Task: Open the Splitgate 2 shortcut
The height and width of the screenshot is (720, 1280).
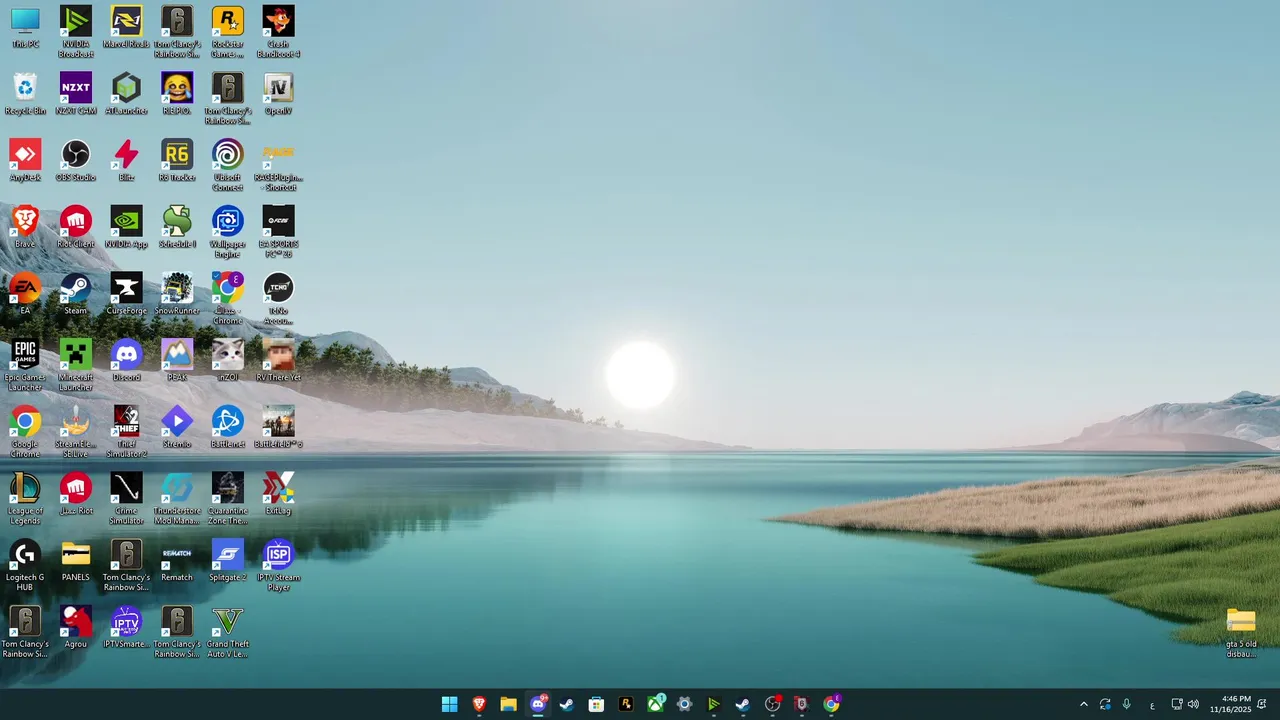Action: (x=227, y=561)
